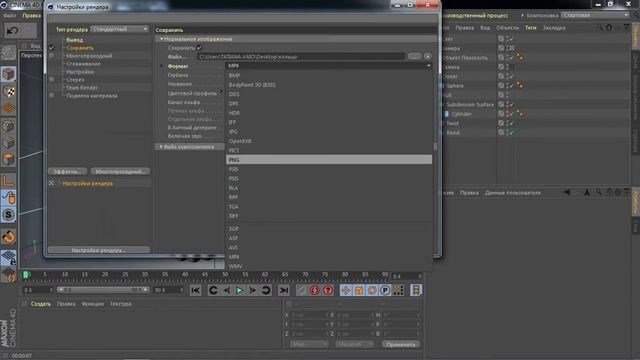Toggle the Point Level Animation dots icon
This screenshot has width=640, height=360.
[398, 290]
